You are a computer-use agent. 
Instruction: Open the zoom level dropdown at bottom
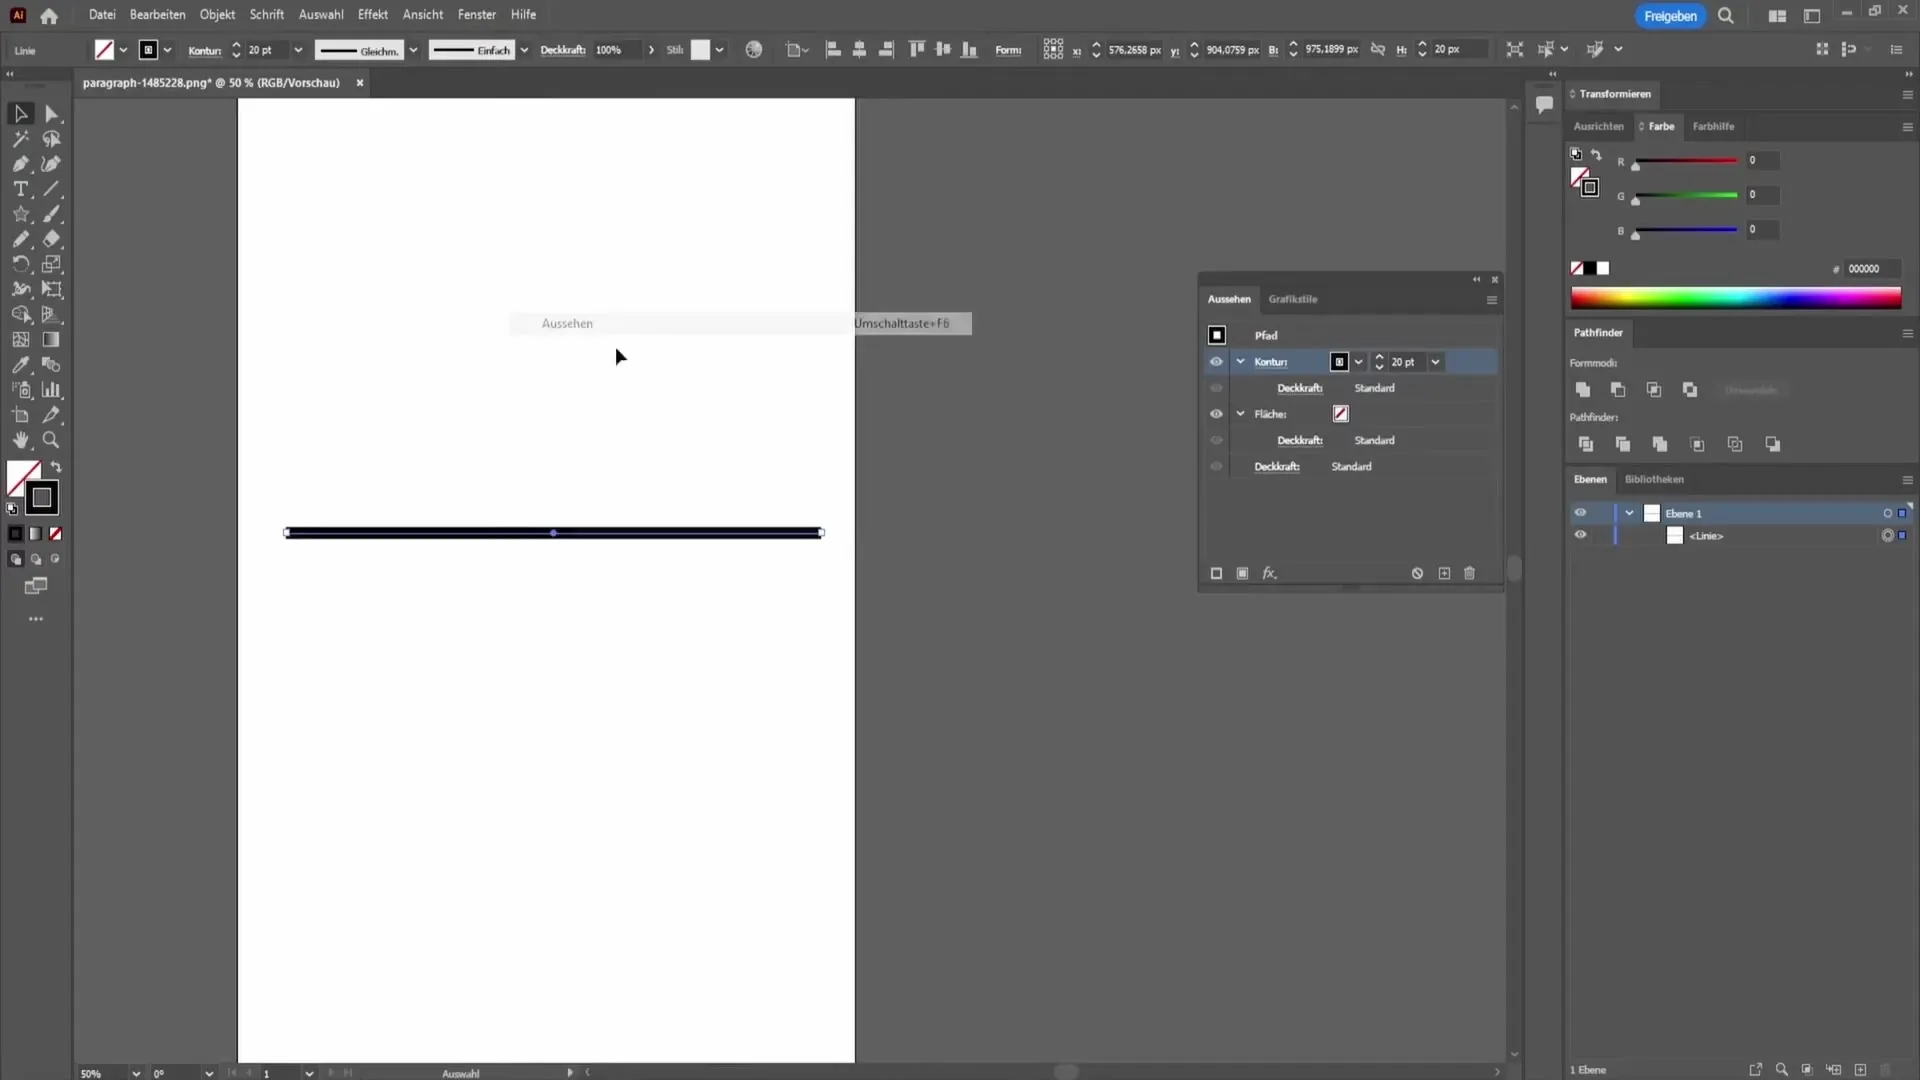(136, 1073)
